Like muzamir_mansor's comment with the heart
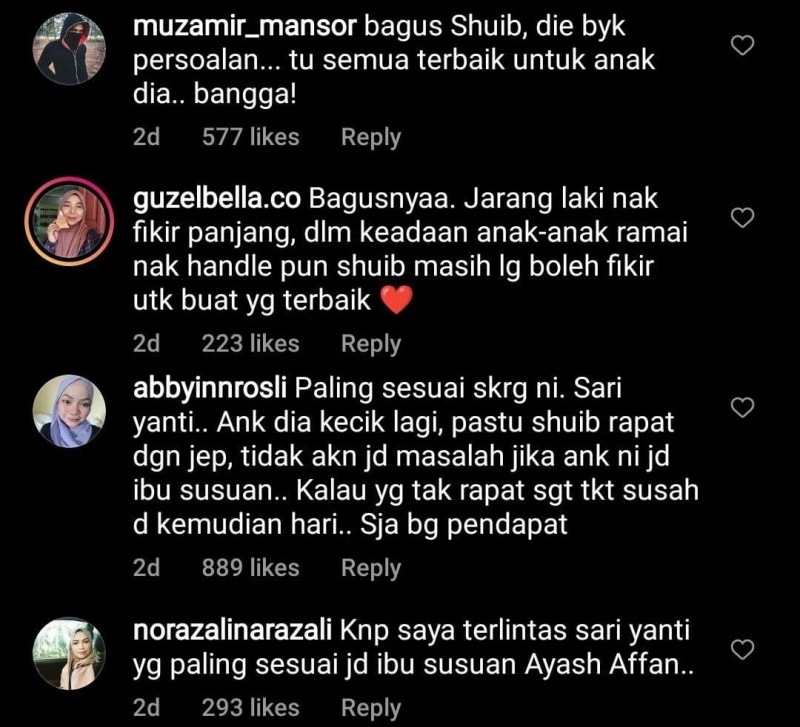Screen dimensions: 800x727 pos(742,45)
